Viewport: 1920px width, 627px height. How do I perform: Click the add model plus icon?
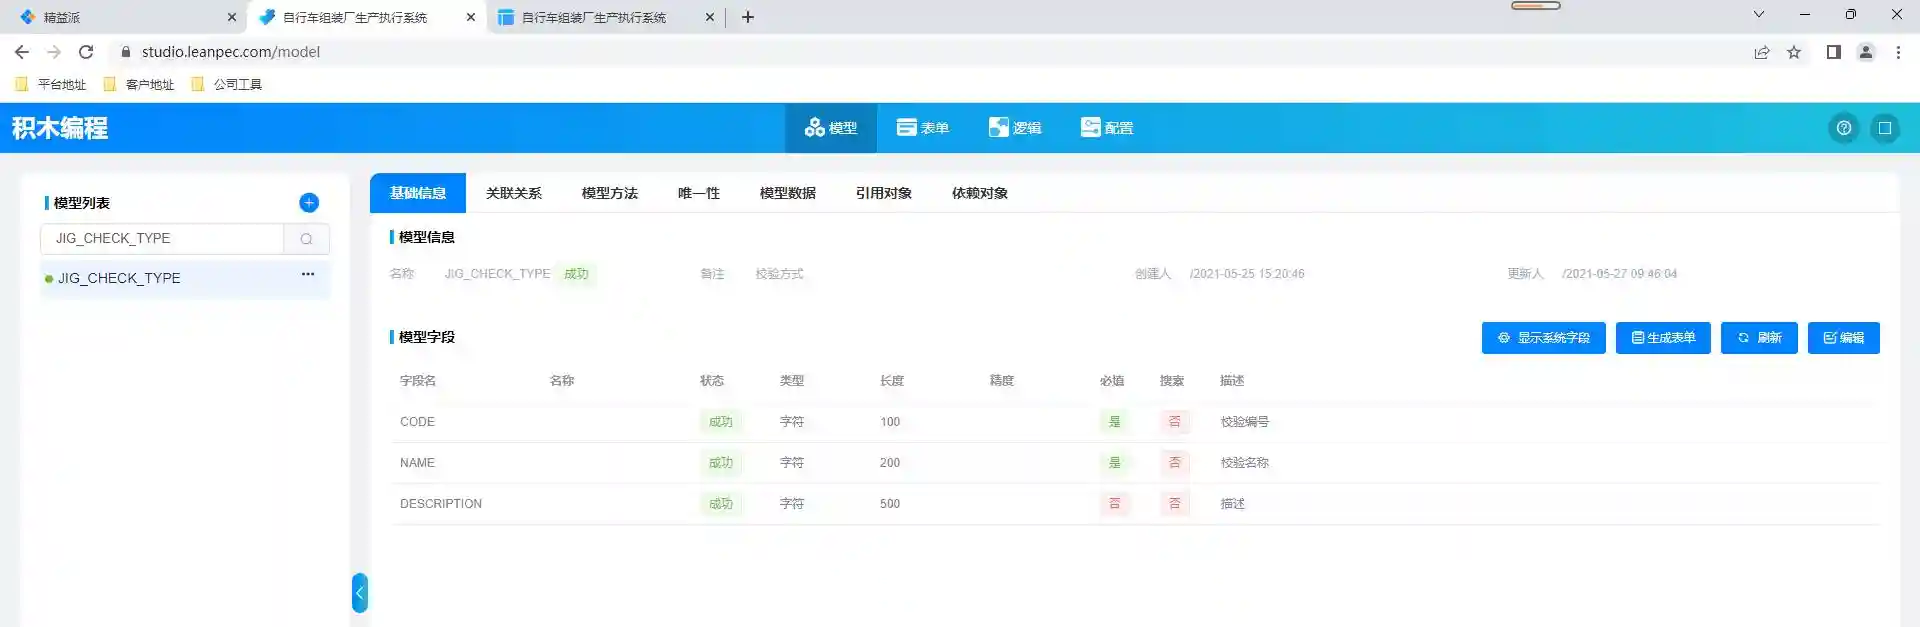coord(309,203)
